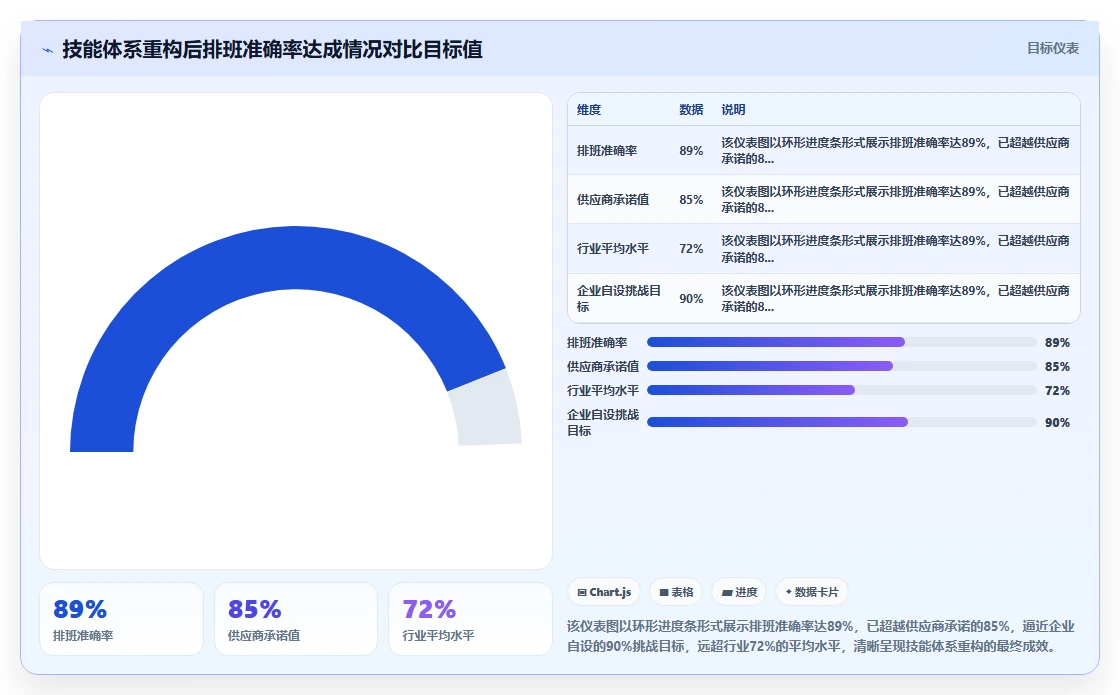Click the title 技能体系重构后排班准确率达成情况对比目标值
Viewport: 1120px width, 695px height.
(272, 49)
